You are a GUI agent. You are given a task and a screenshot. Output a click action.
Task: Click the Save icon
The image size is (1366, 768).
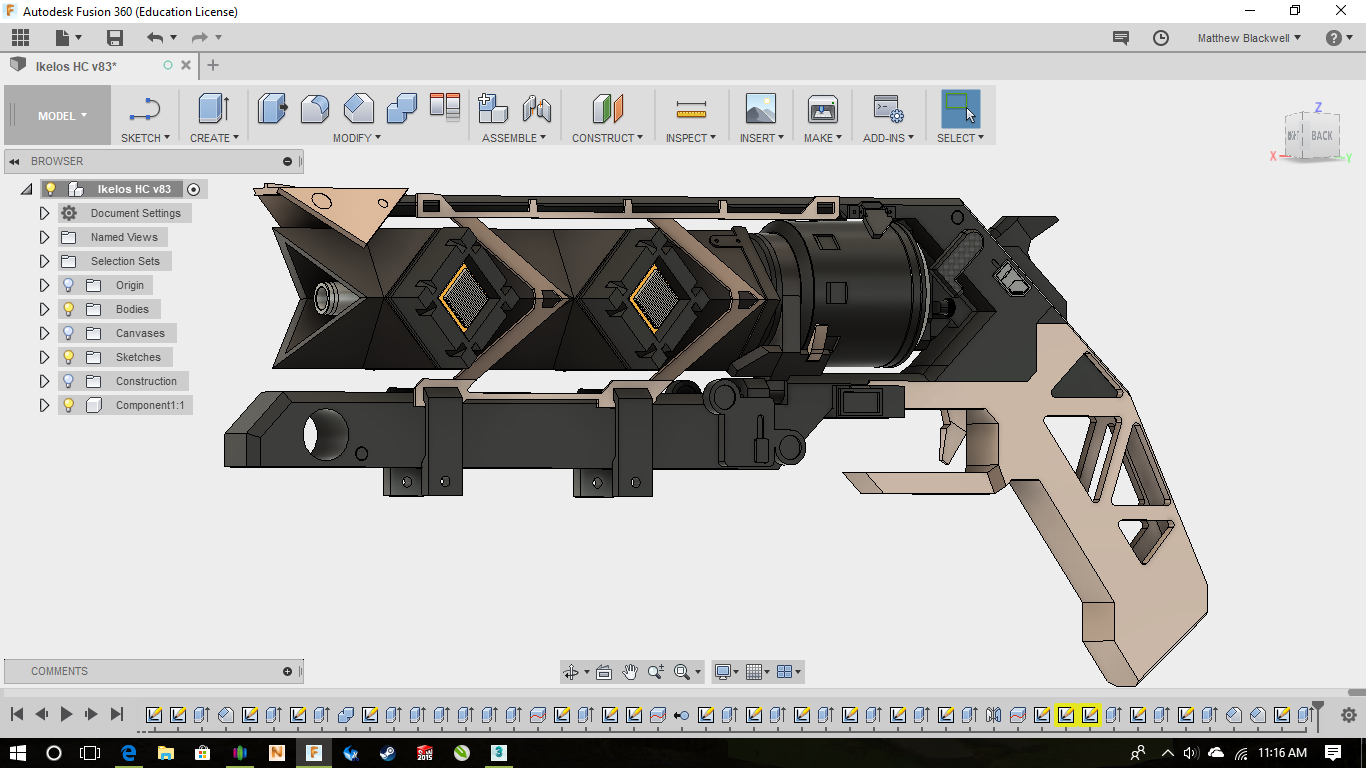click(115, 38)
